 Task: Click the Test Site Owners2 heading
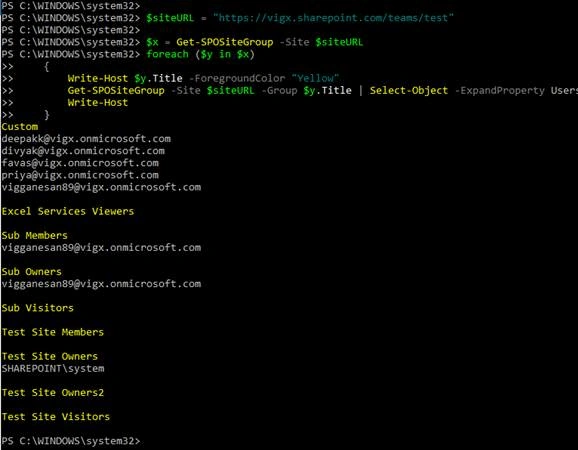[53, 393]
